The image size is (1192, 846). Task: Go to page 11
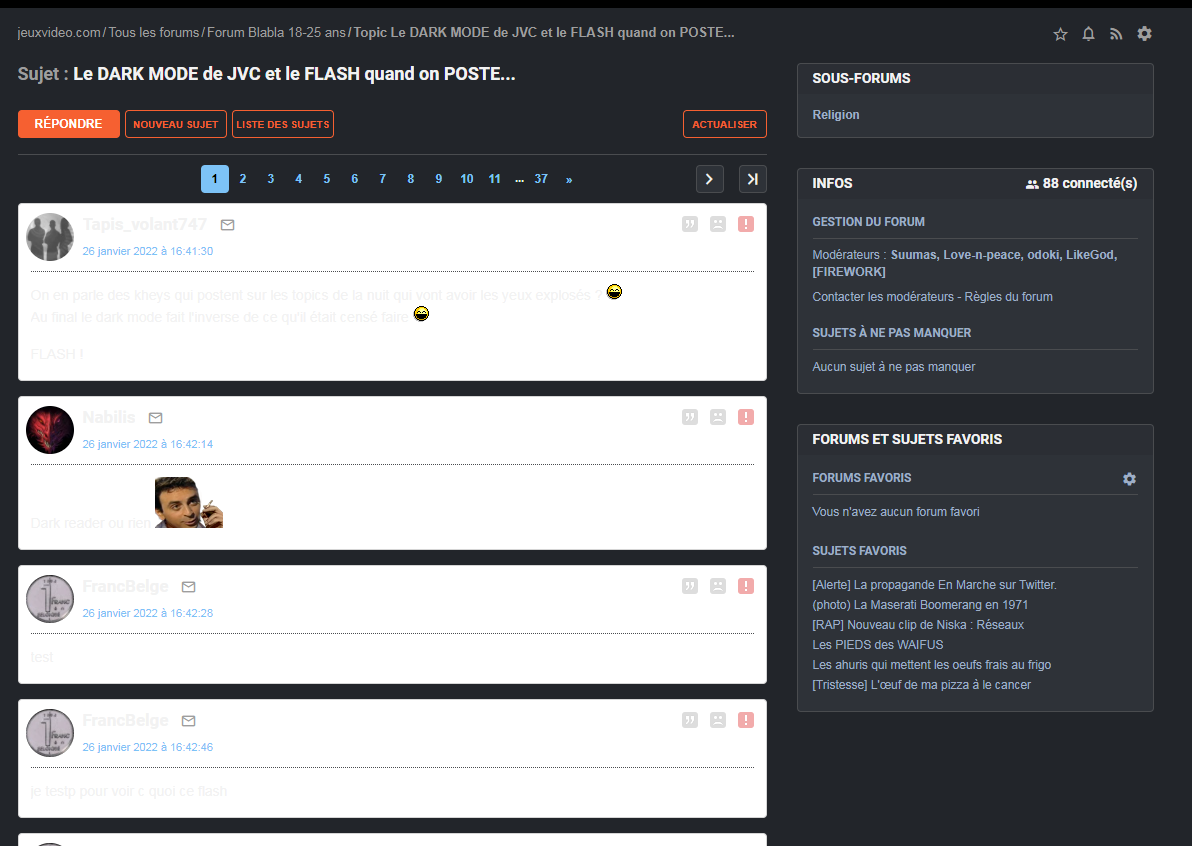494,179
